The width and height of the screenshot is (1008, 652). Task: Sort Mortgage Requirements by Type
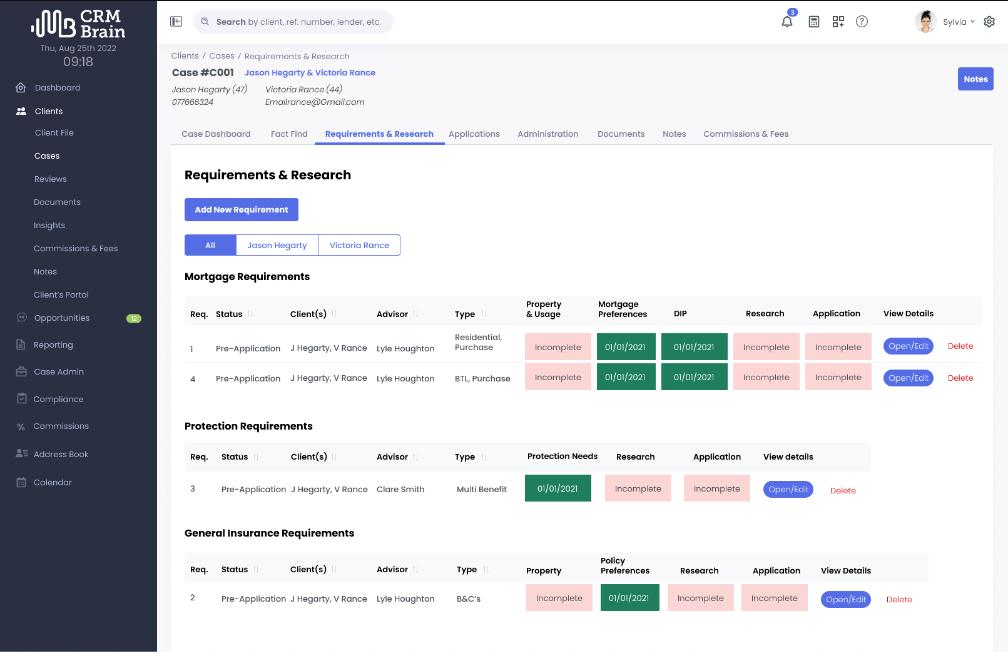(483, 314)
